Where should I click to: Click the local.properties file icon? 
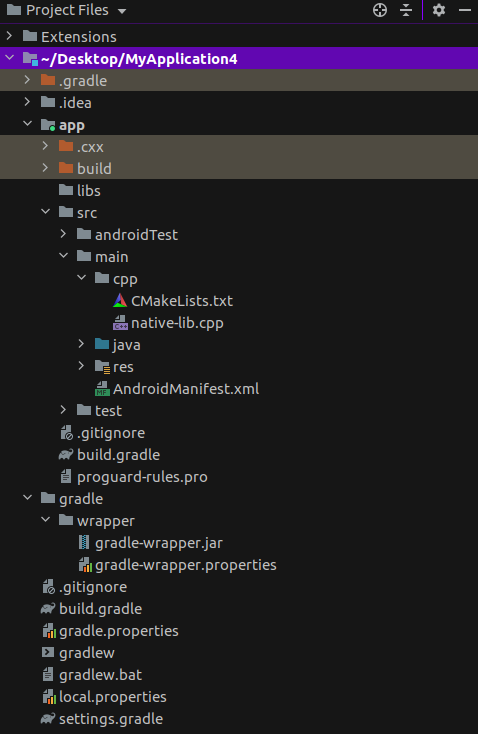[49, 697]
